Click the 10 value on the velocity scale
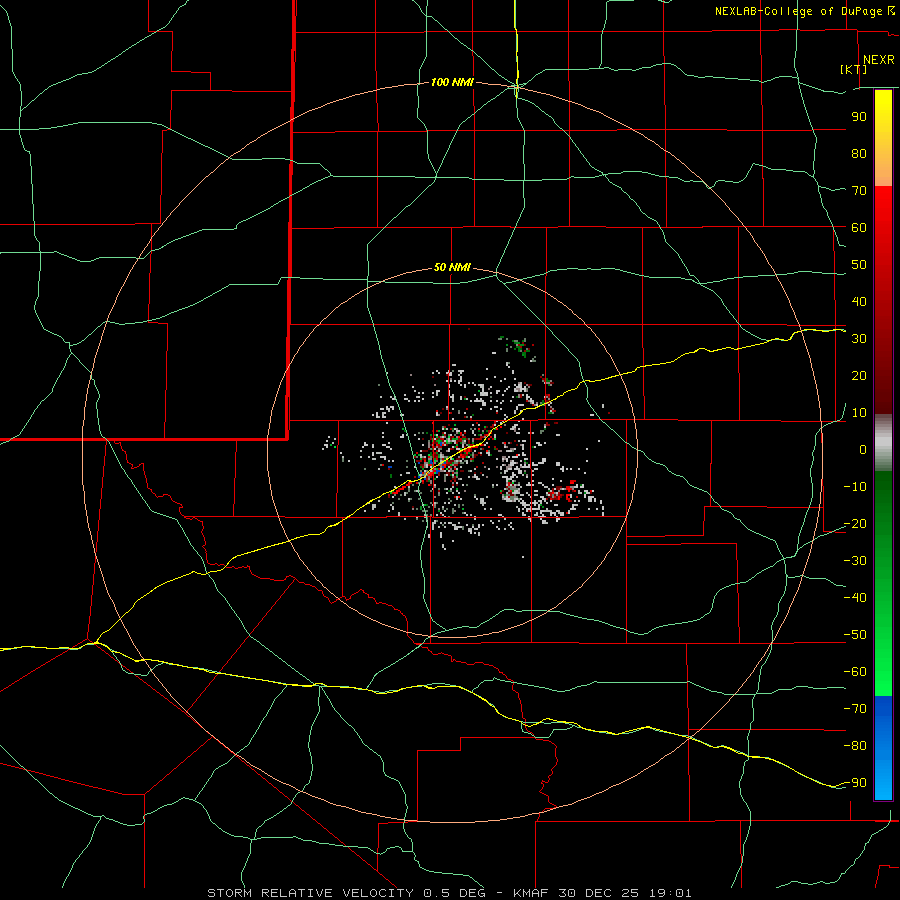This screenshot has height=900, width=900. pyautogui.click(x=859, y=413)
